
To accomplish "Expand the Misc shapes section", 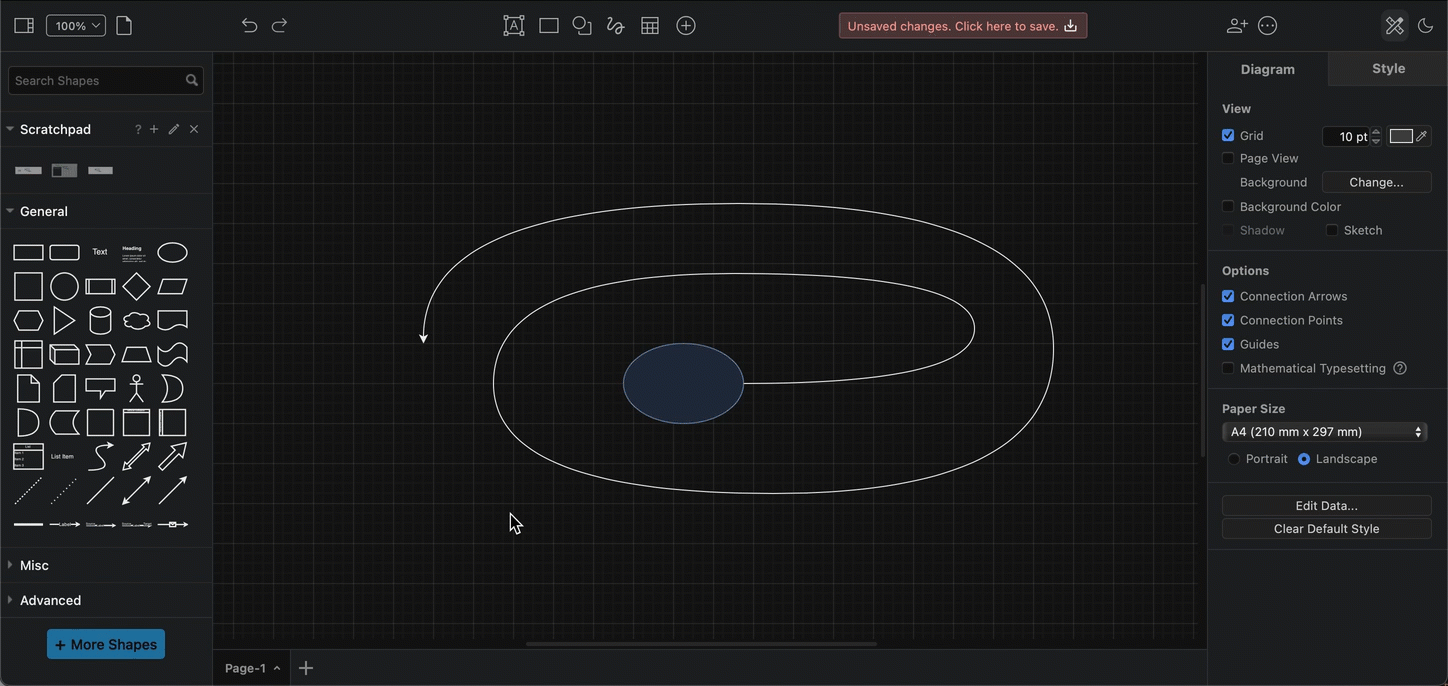I will [x=33, y=565].
